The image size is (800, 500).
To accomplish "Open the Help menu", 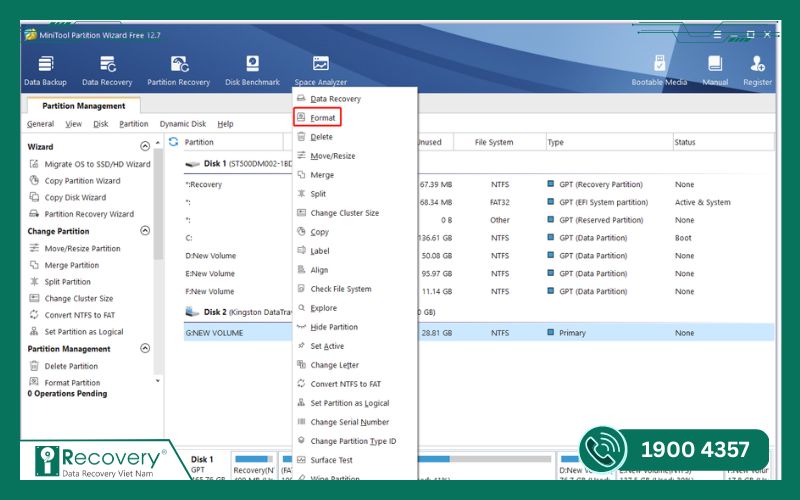I will tap(225, 124).
